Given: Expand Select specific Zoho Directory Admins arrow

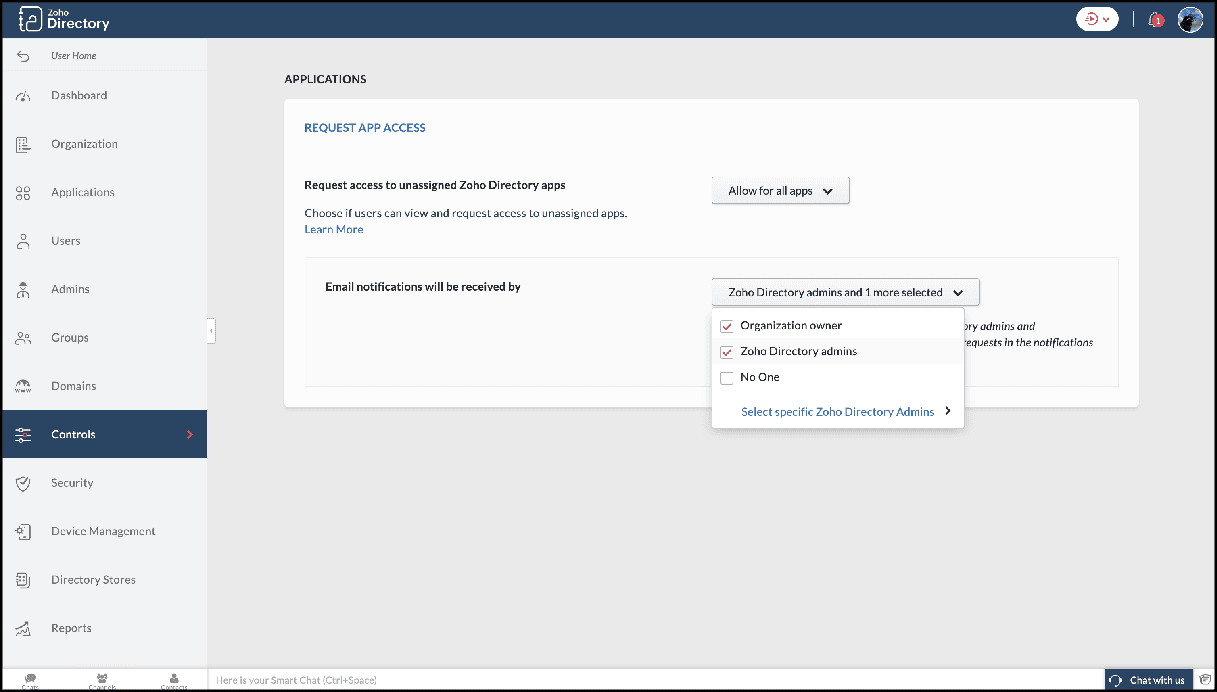Looking at the screenshot, I should click(x=947, y=411).
